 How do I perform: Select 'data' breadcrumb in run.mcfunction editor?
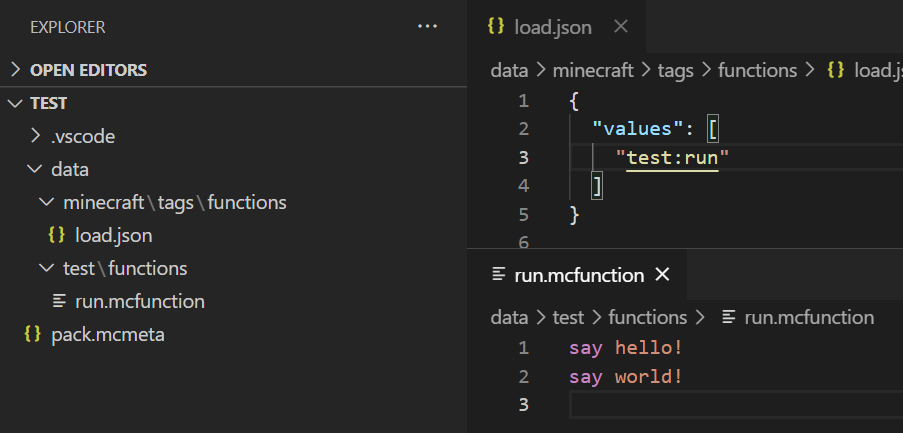(x=509, y=317)
